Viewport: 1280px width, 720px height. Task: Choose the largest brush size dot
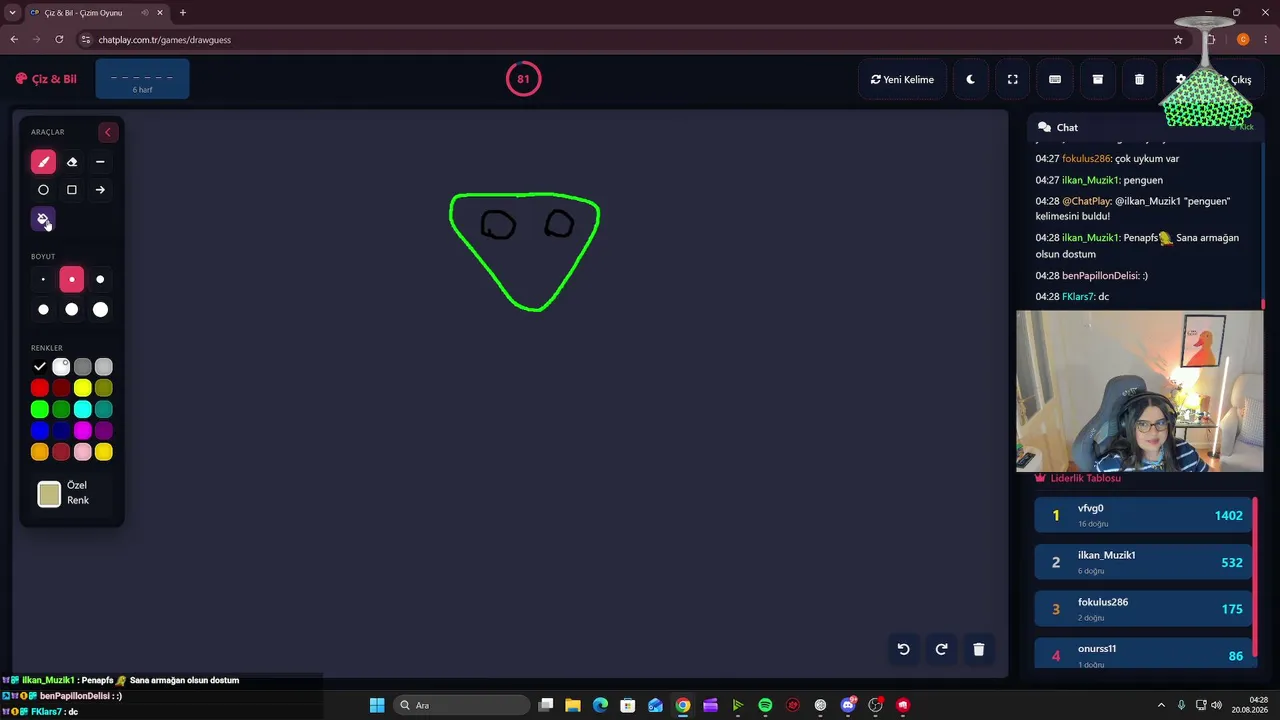pos(100,310)
